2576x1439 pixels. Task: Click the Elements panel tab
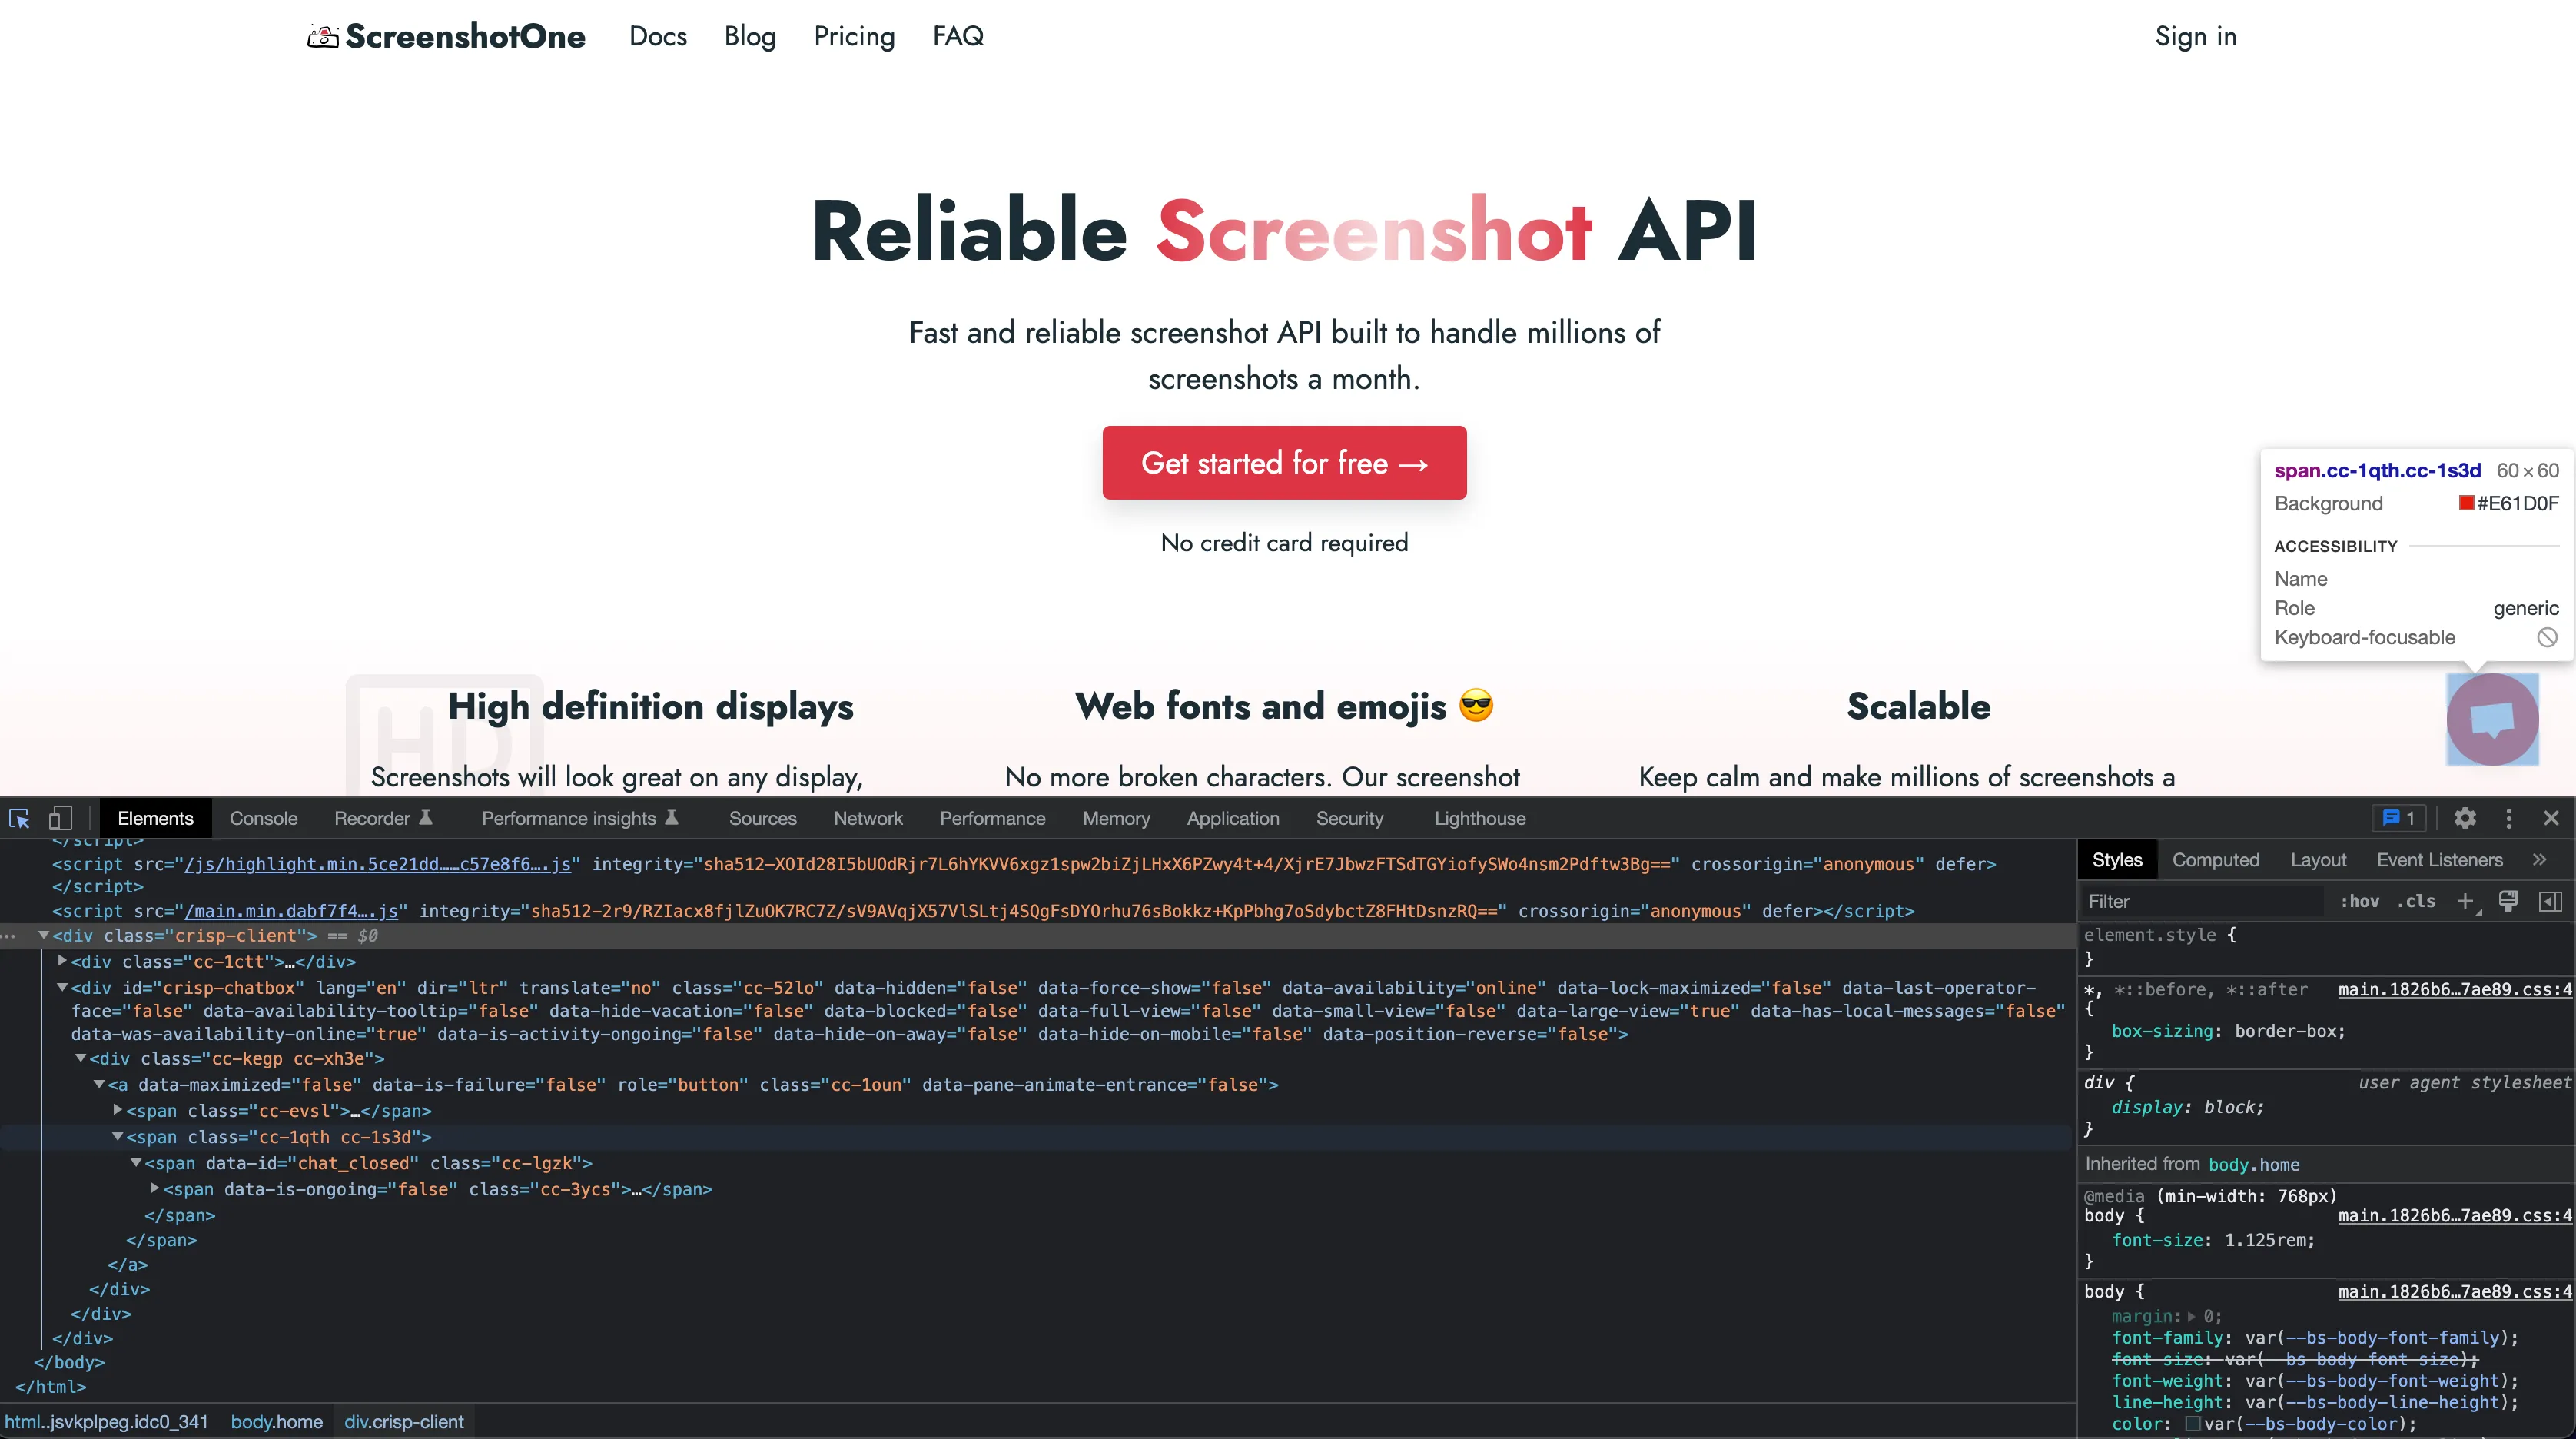[x=158, y=818]
